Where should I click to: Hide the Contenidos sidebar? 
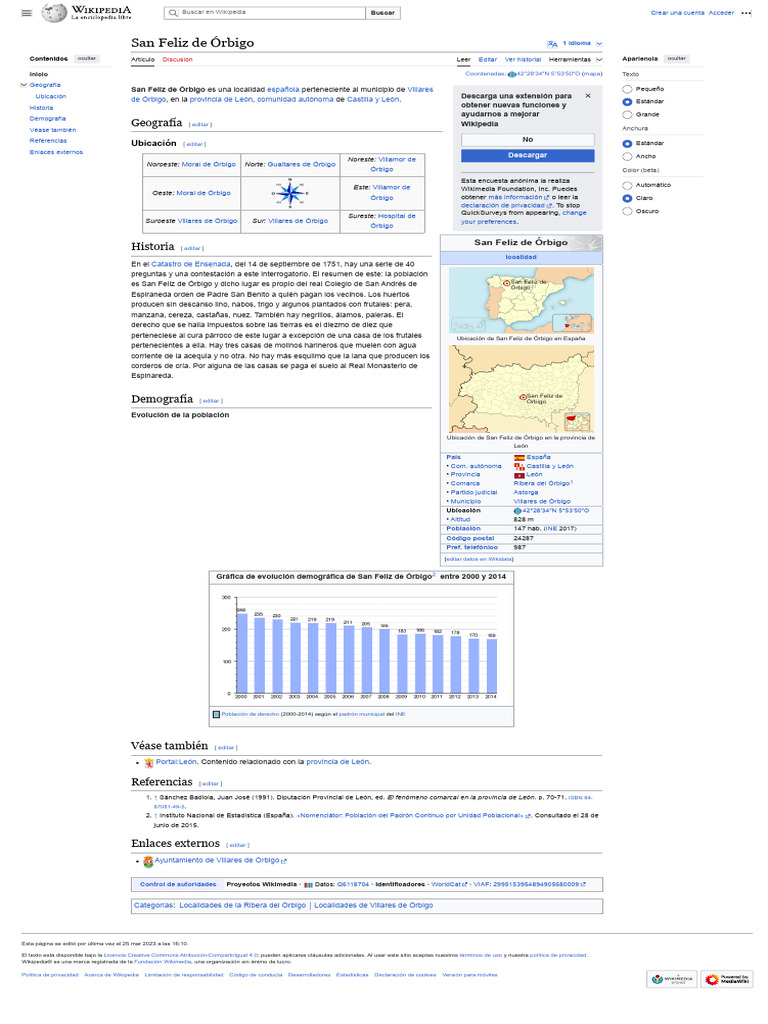(87, 59)
